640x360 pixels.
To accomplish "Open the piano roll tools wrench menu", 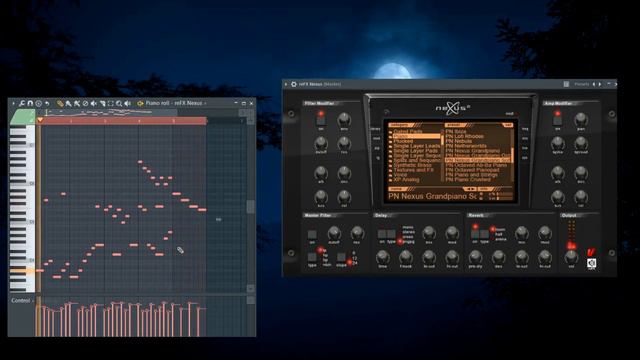I will [x=22, y=104].
